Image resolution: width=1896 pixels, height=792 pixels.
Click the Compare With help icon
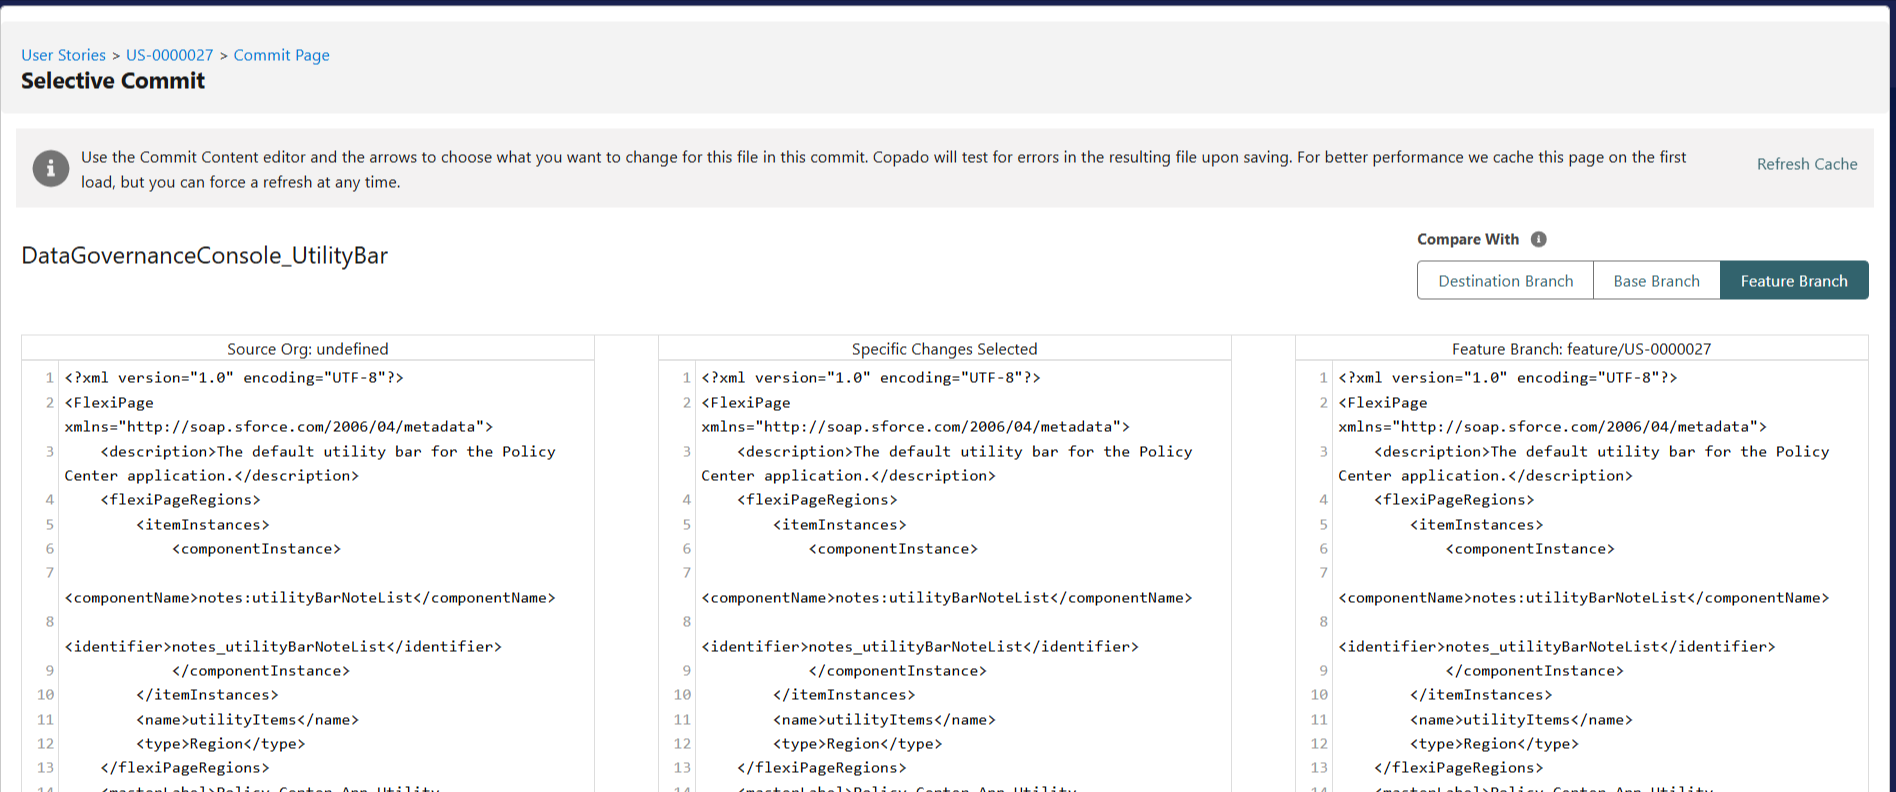[1539, 239]
